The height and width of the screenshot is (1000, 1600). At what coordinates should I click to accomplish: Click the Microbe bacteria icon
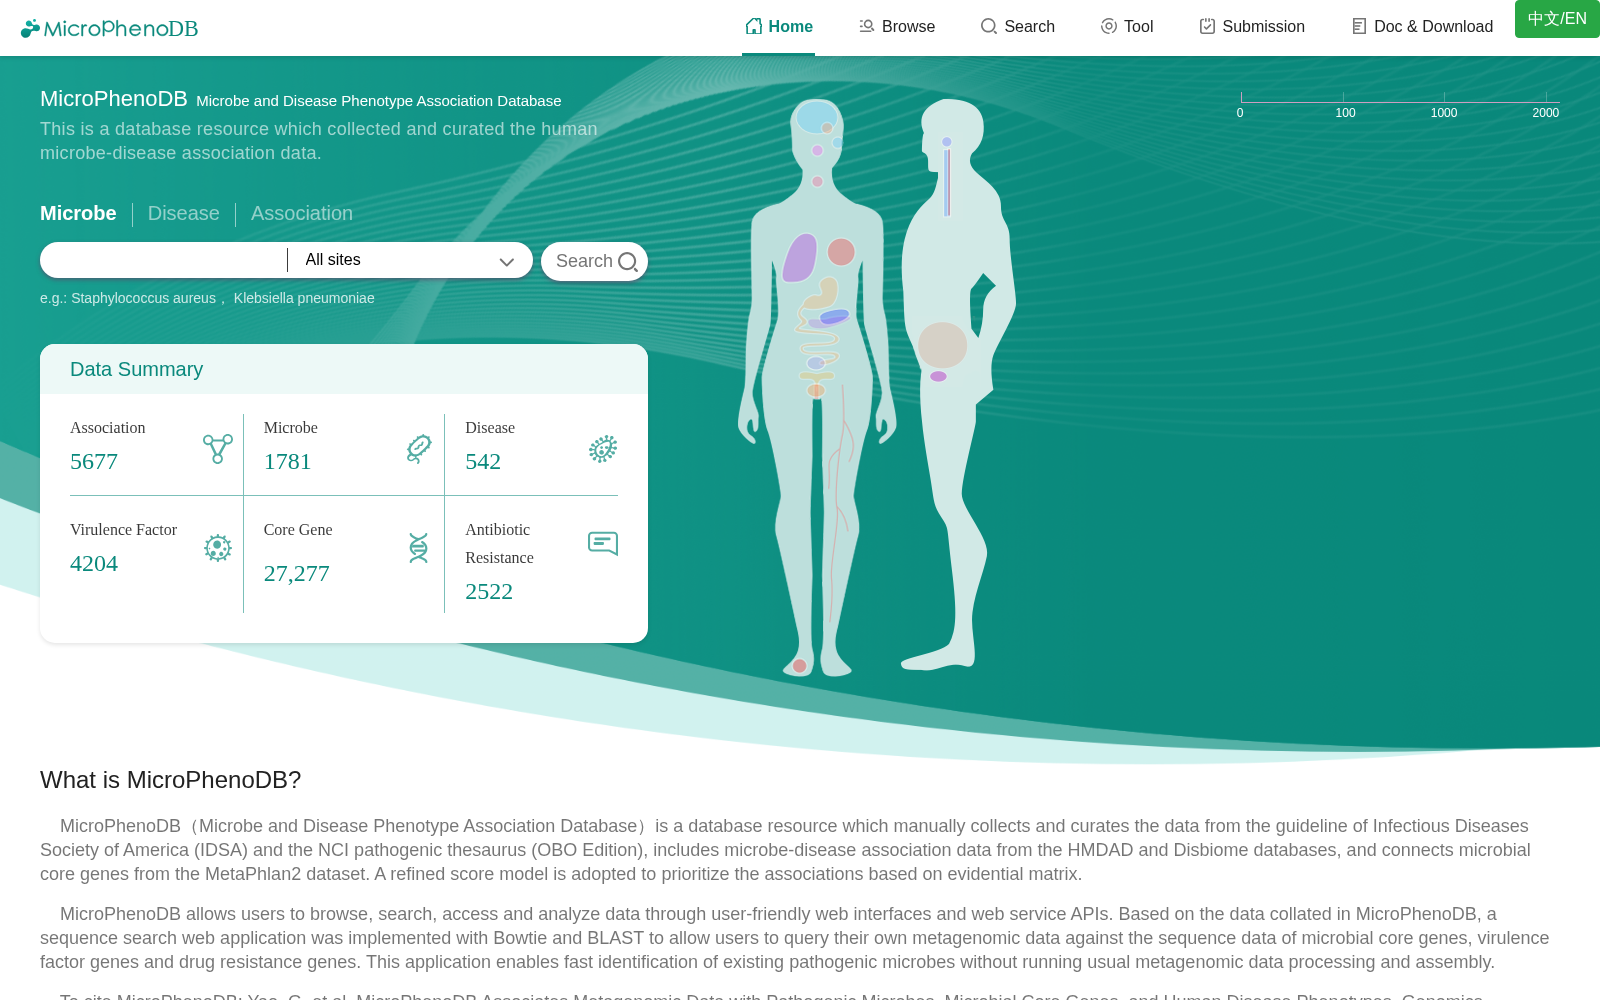[x=419, y=448]
